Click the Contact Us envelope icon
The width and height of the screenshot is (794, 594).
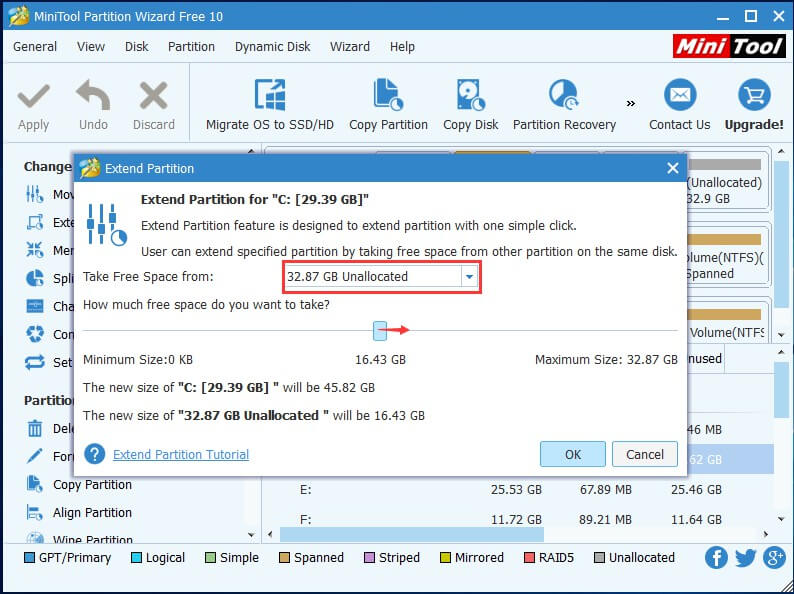[679, 96]
